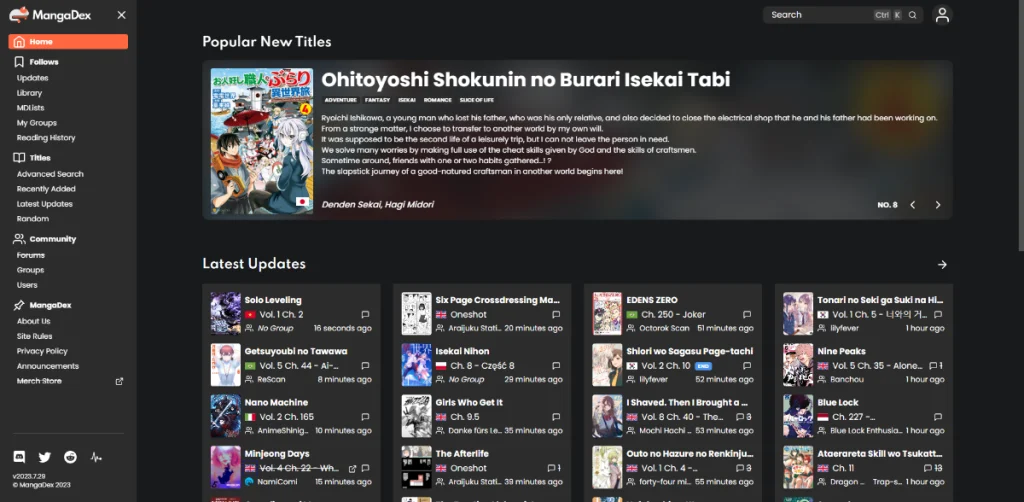
Task: Open comments icon for The Afterlife
Action: [x=554, y=468]
